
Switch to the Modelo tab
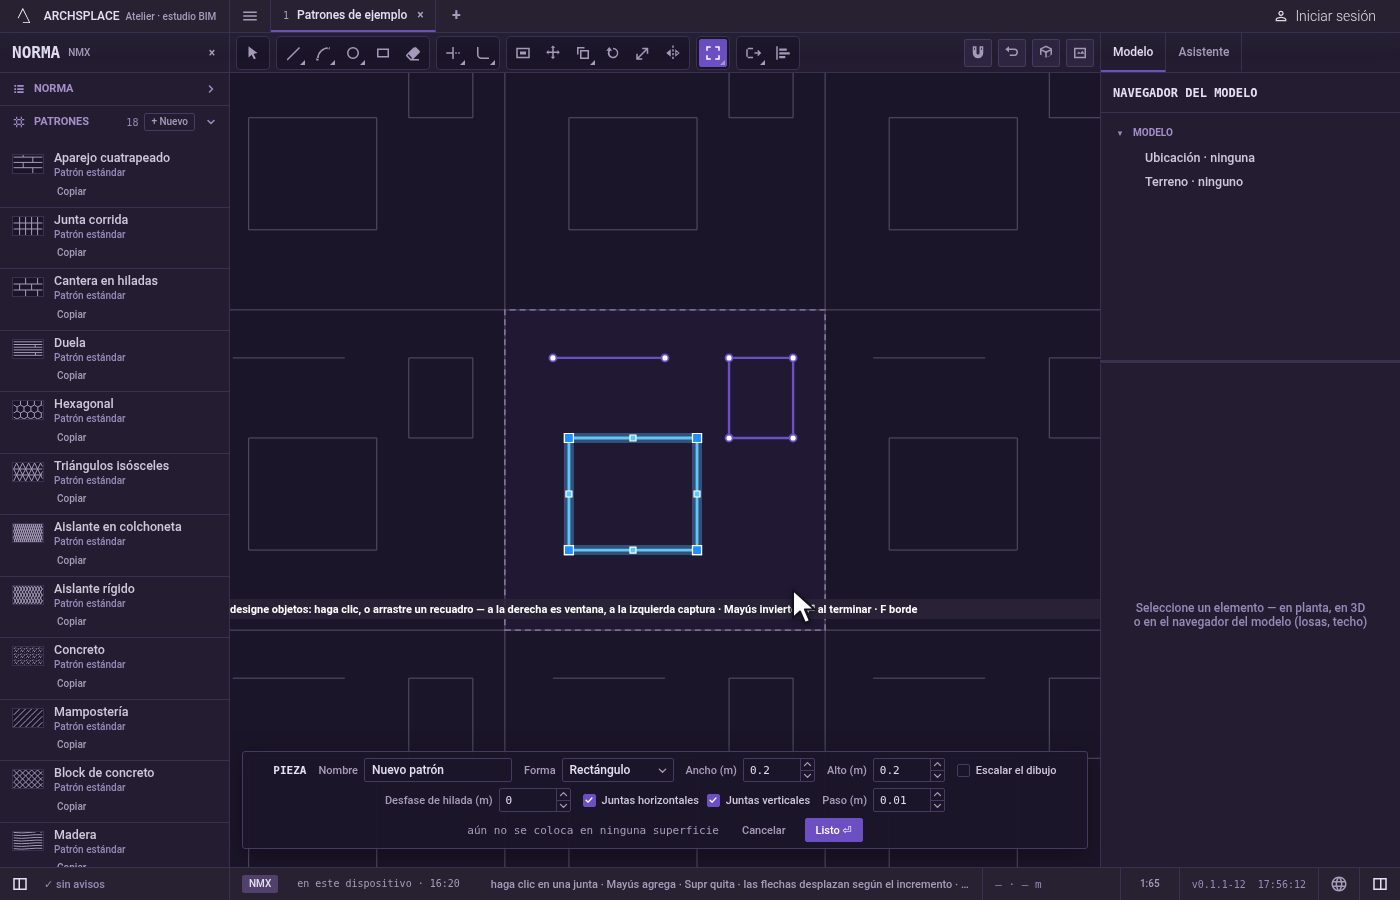(1133, 52)
